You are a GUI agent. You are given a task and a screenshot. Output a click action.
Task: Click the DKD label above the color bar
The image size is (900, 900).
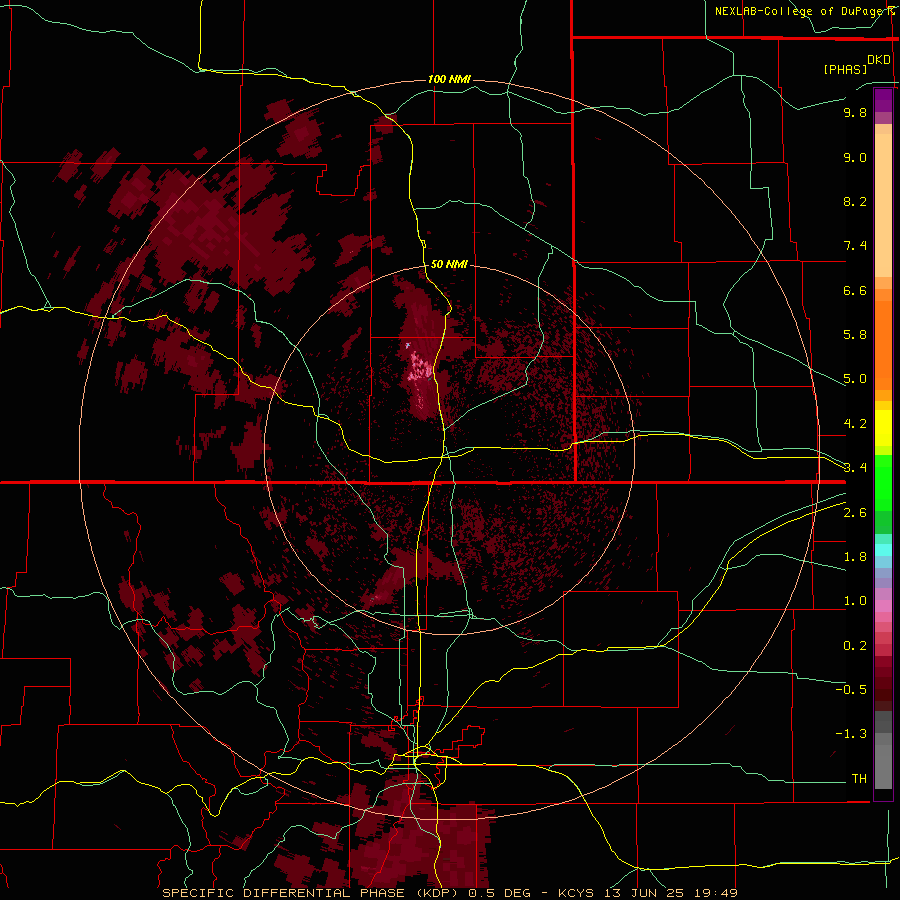(879, 60)
